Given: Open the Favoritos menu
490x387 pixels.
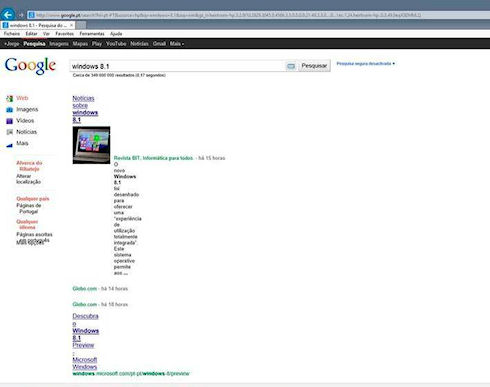Looking at the screenshot, I should [65, 34].
